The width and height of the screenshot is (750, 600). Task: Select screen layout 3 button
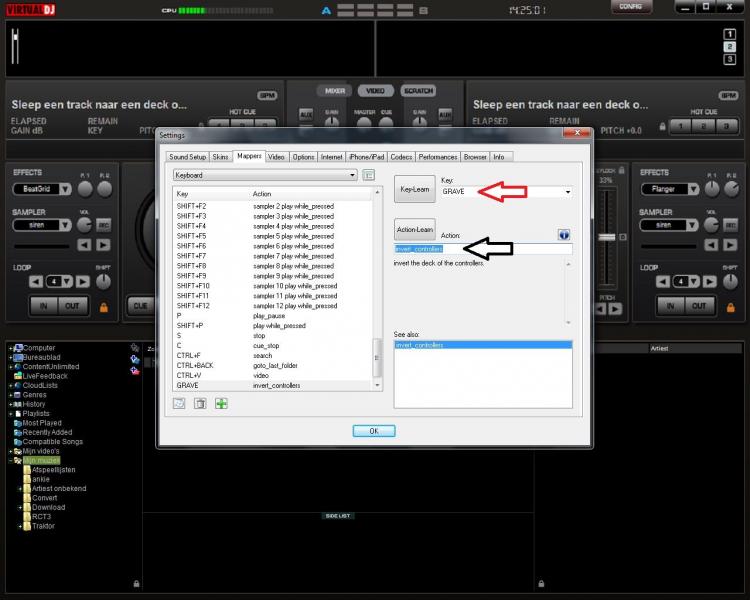click(x=729, y=59)
